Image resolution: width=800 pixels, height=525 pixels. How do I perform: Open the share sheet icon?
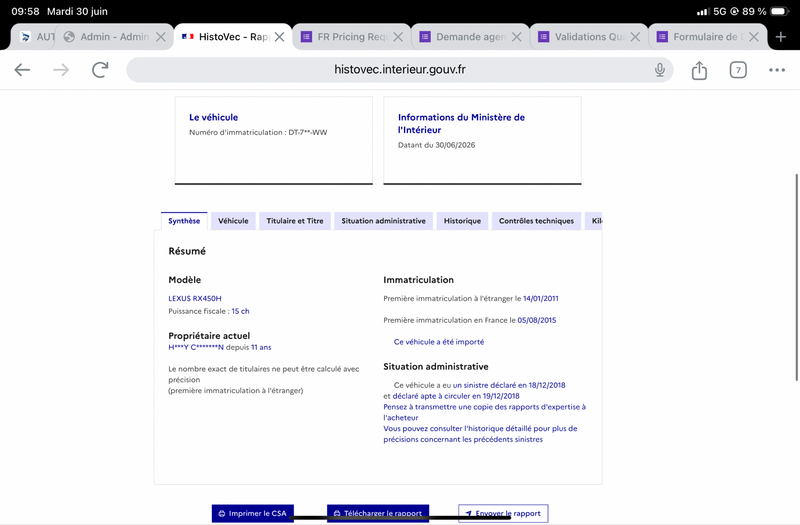pyautogui.click(x=699, y=70)
